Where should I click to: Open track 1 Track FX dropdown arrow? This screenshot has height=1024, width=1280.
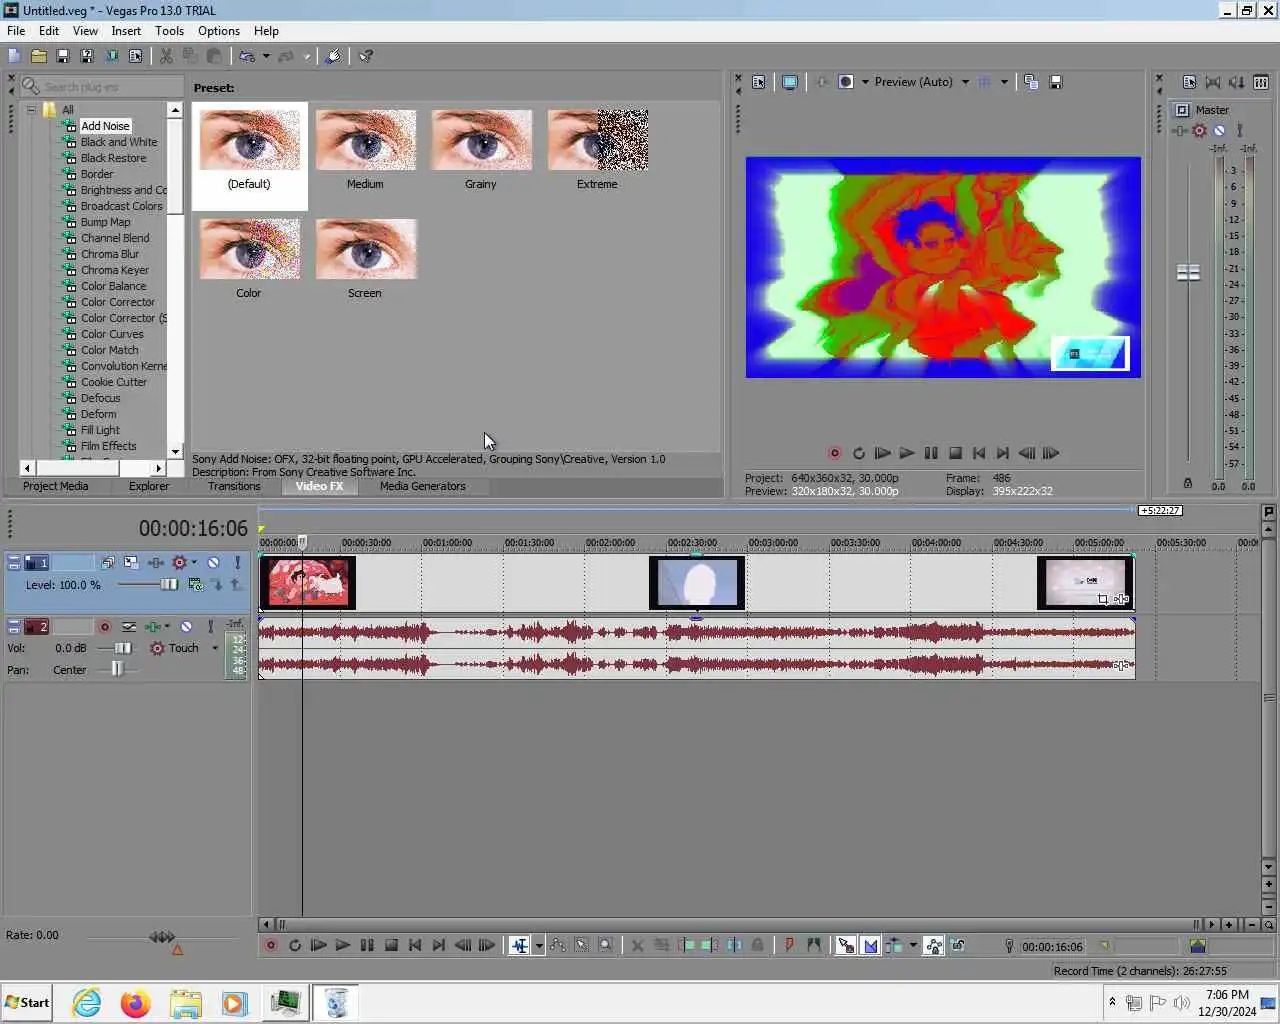pyautogui.click(x=193, y=563)
